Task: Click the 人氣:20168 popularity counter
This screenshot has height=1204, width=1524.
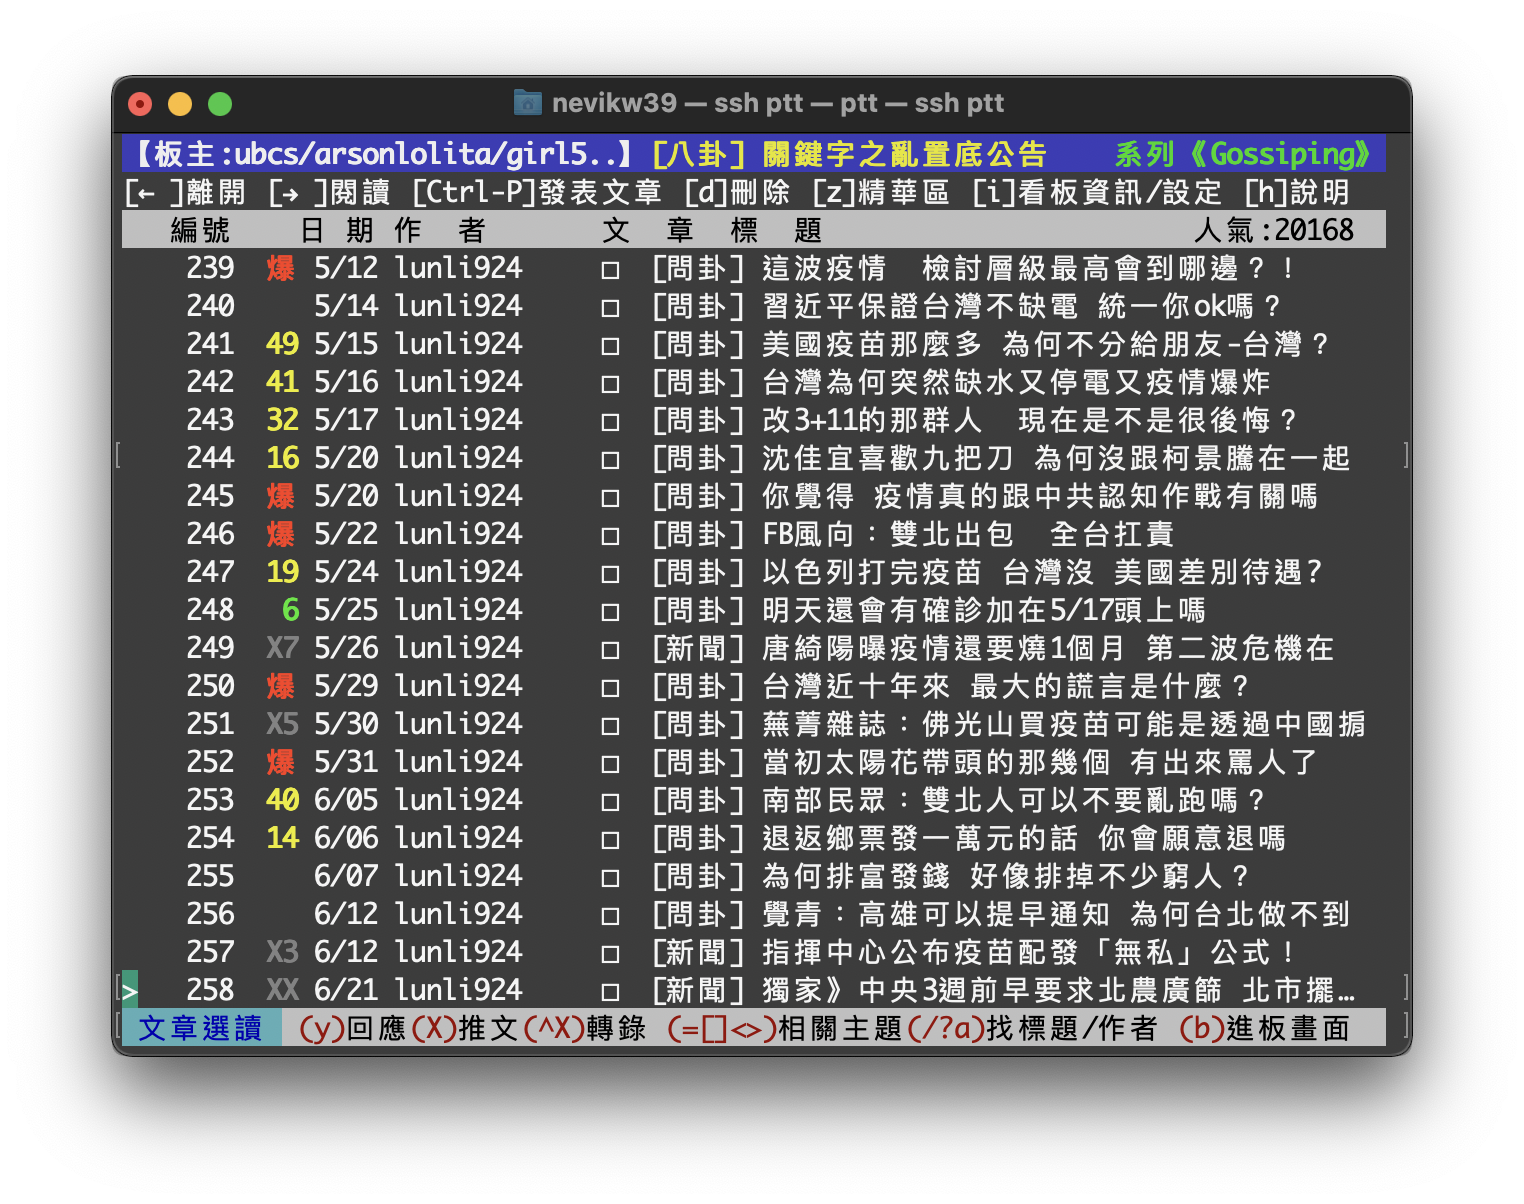Action: coord(1274,230)
